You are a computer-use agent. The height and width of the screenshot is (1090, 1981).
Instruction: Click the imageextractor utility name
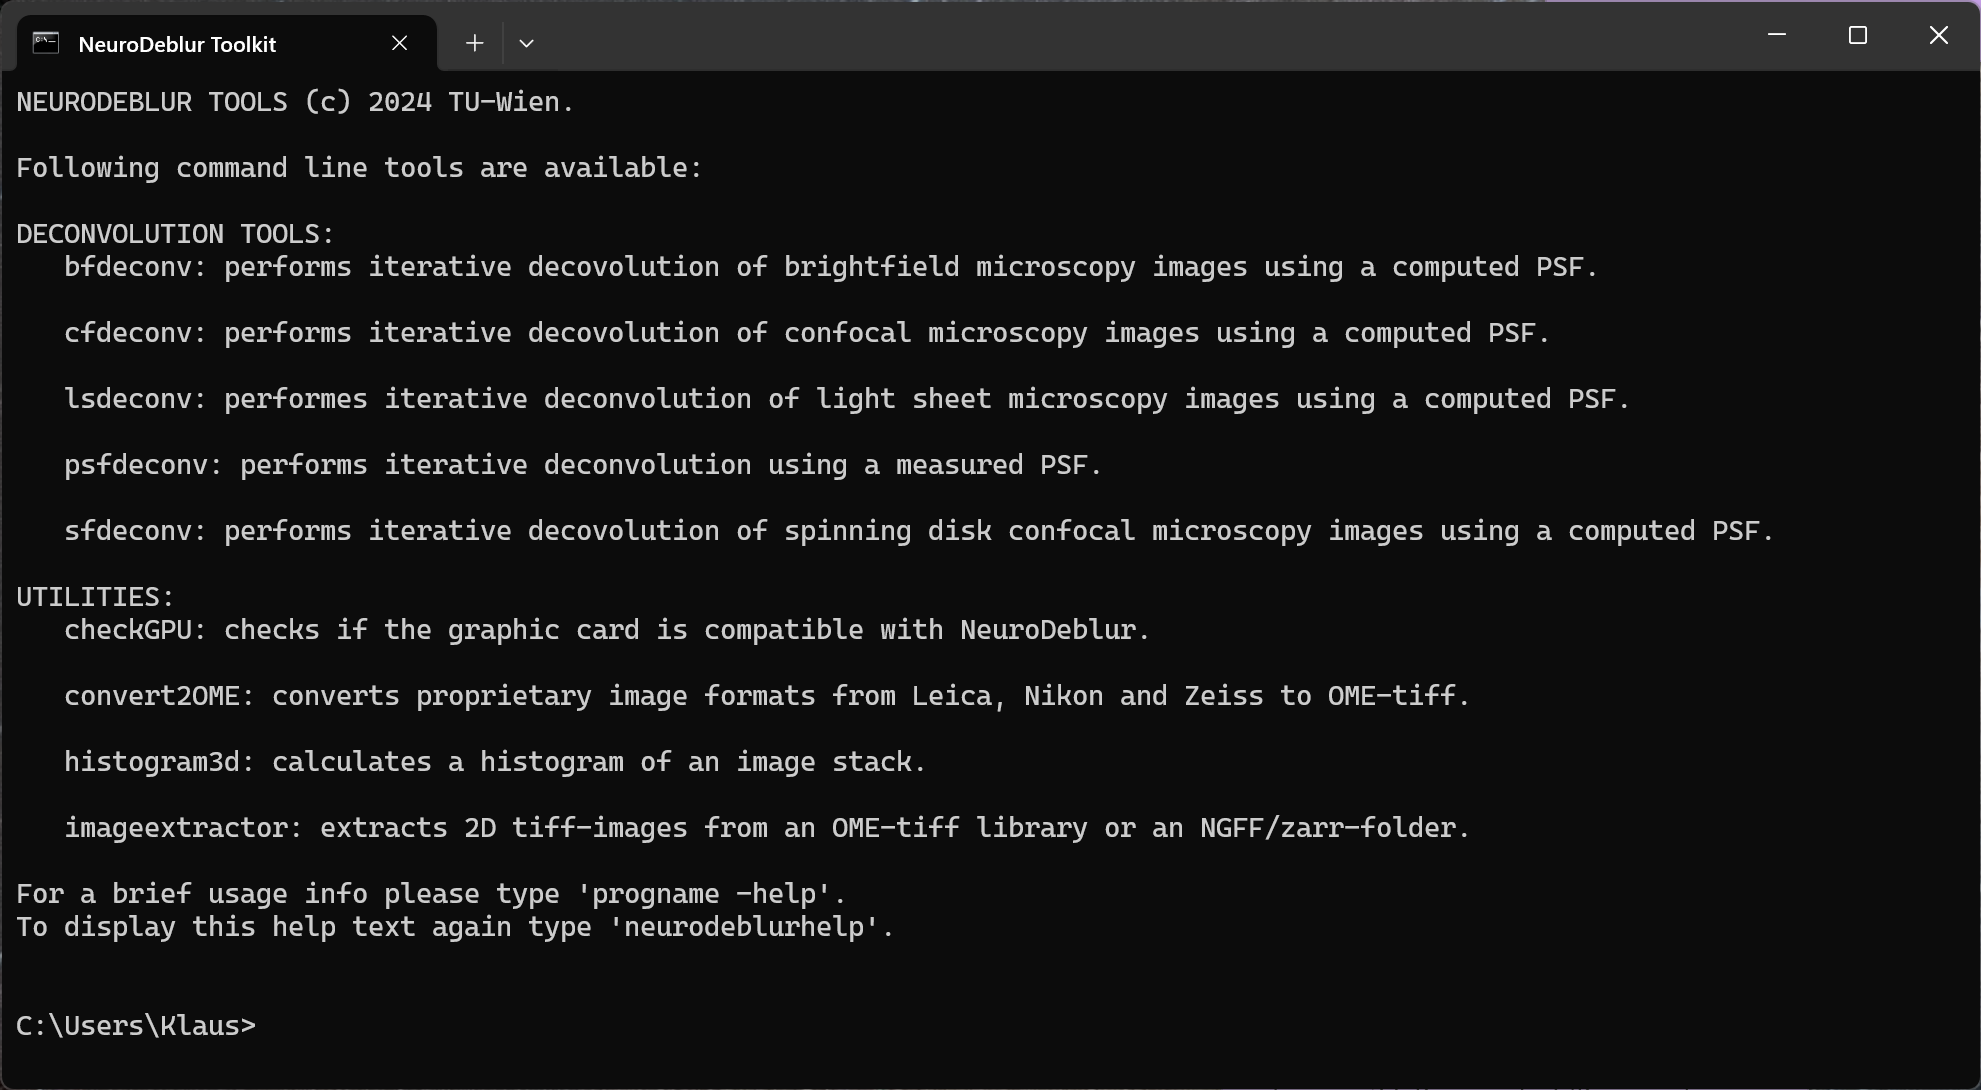pyautogui.click(x=176, y=828)
